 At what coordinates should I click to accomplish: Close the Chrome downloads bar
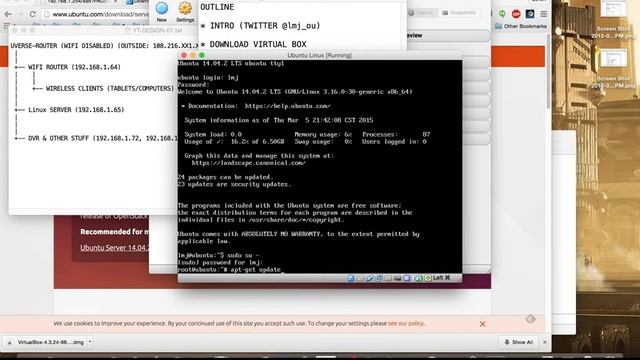click(x=544, y=342)
